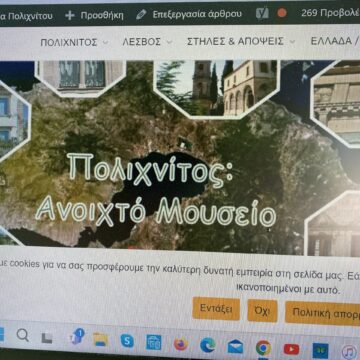Click the red Yoast status dot
The height and width of the screenshot is (360, 360).
pos(282,13)
